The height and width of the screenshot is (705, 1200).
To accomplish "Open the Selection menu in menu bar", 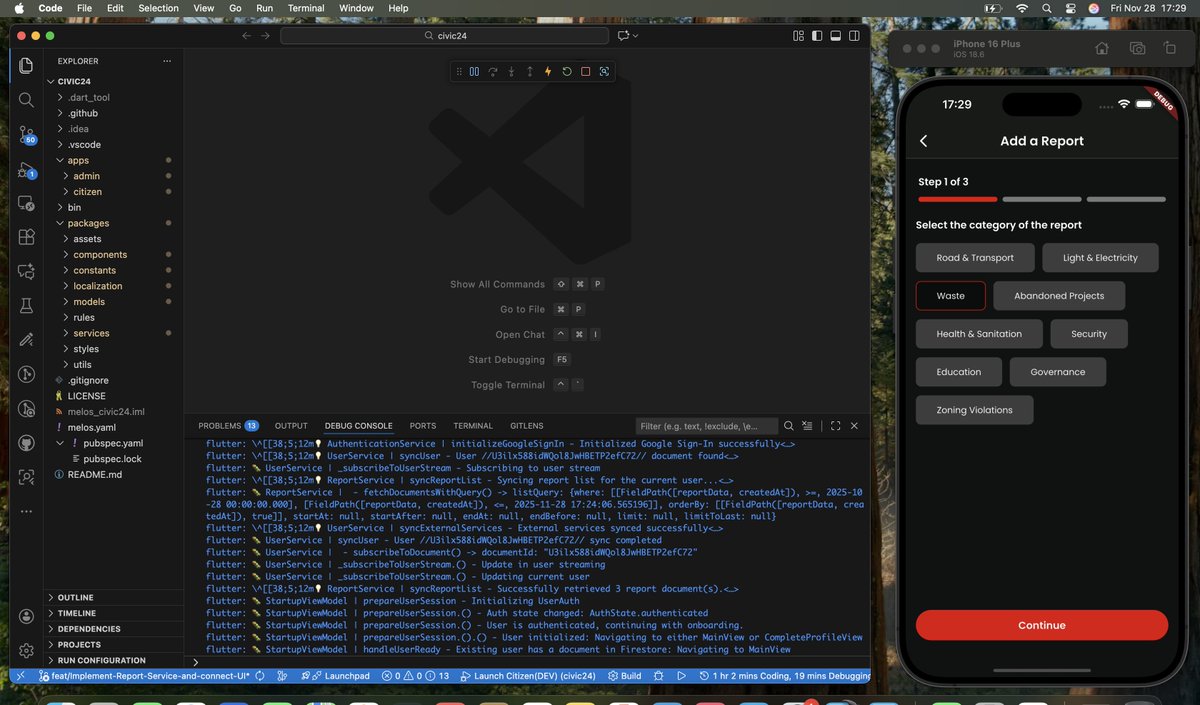I will pos(159,8).
